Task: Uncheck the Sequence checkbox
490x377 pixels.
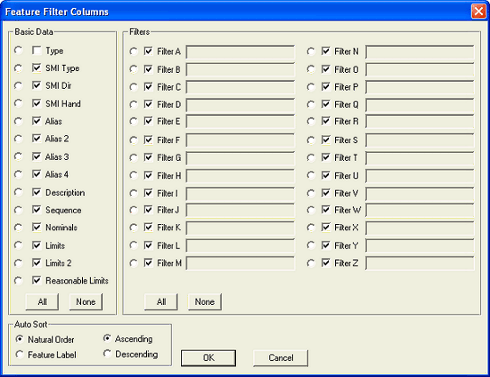Action: (36, 210)
